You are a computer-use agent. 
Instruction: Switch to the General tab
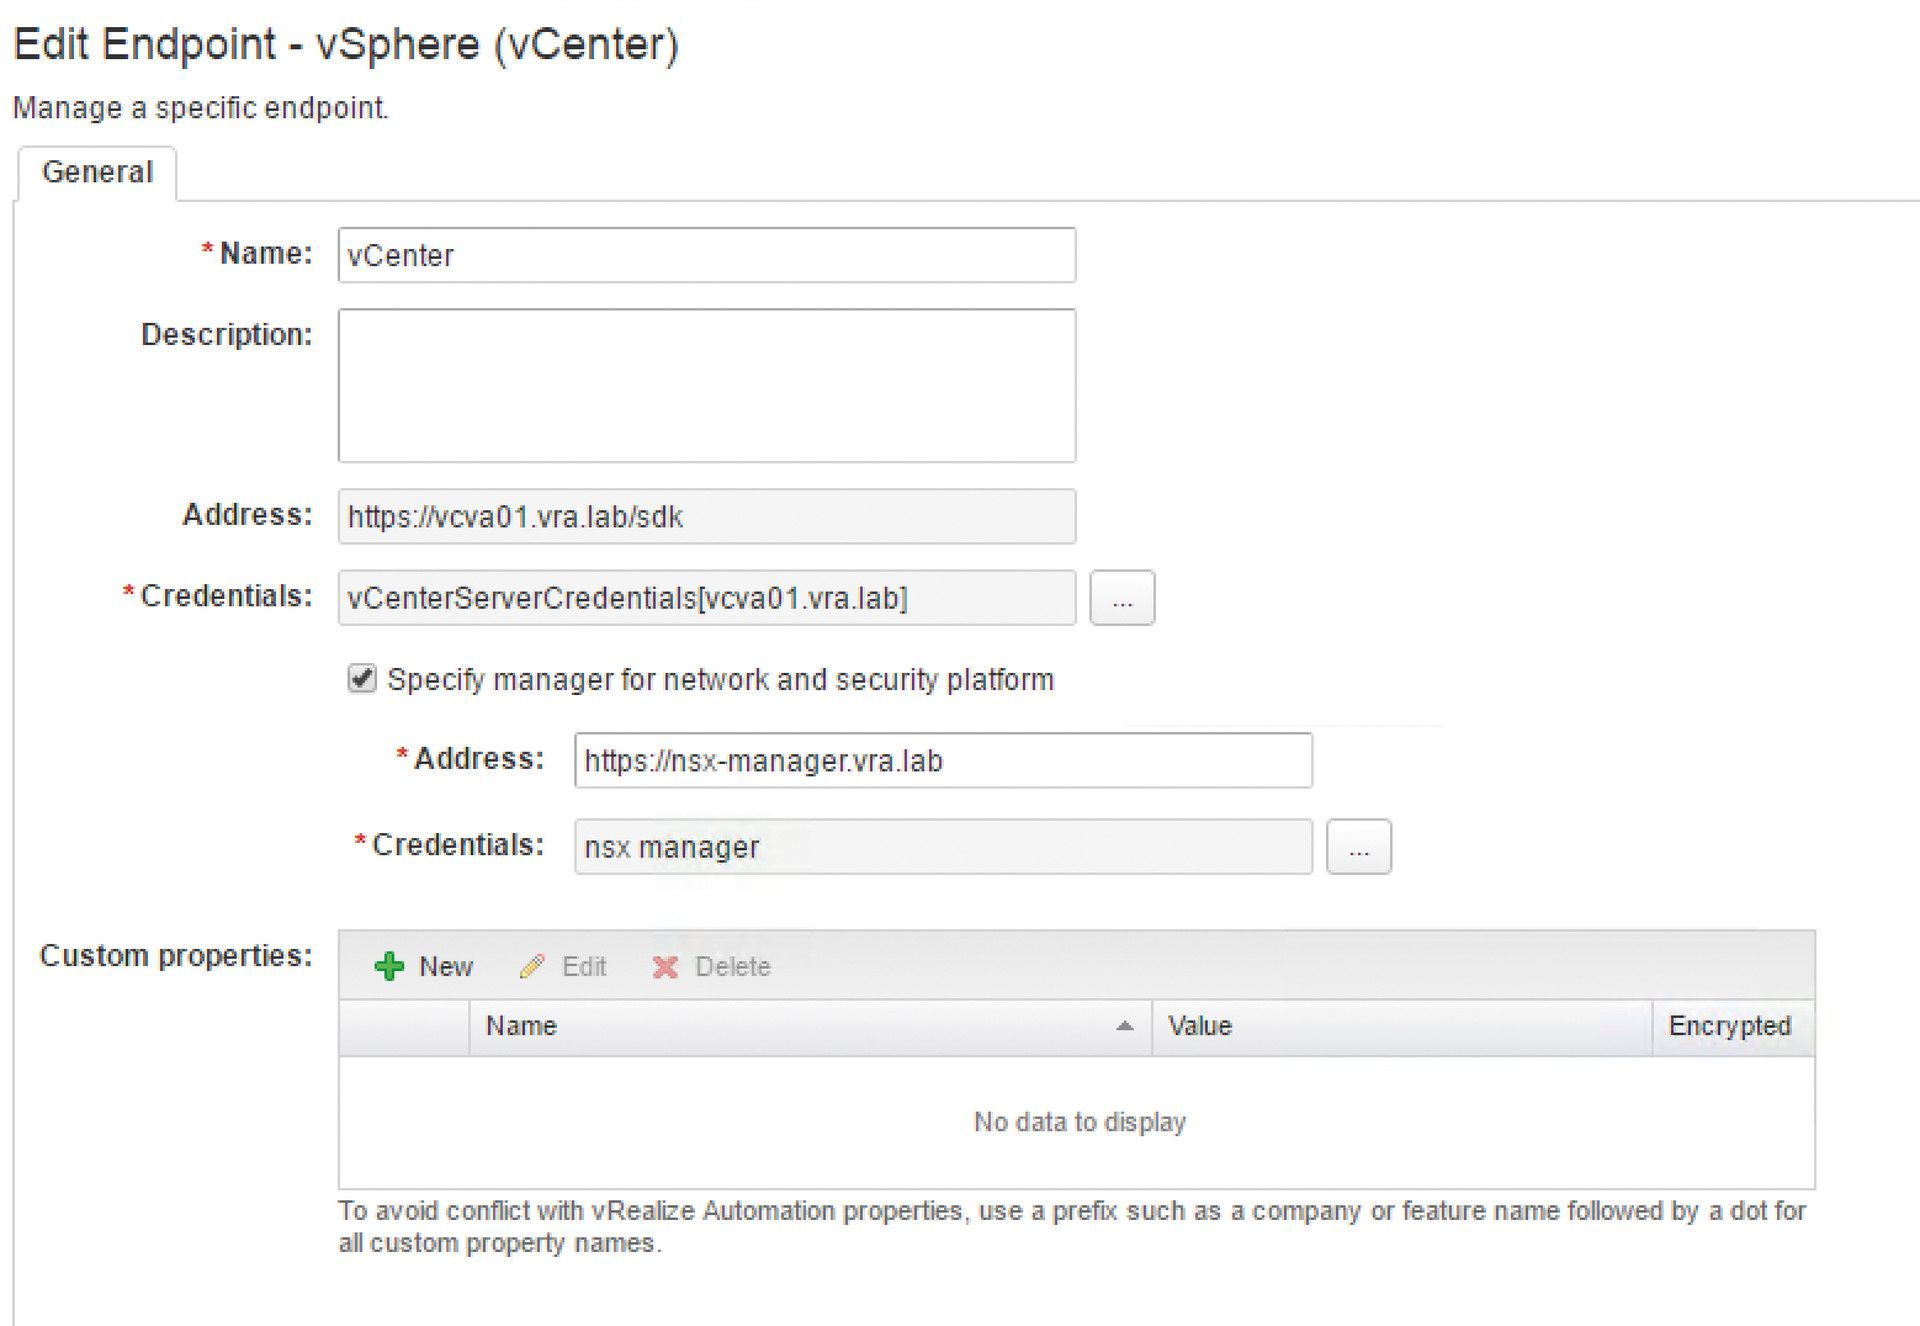[96, 172]
